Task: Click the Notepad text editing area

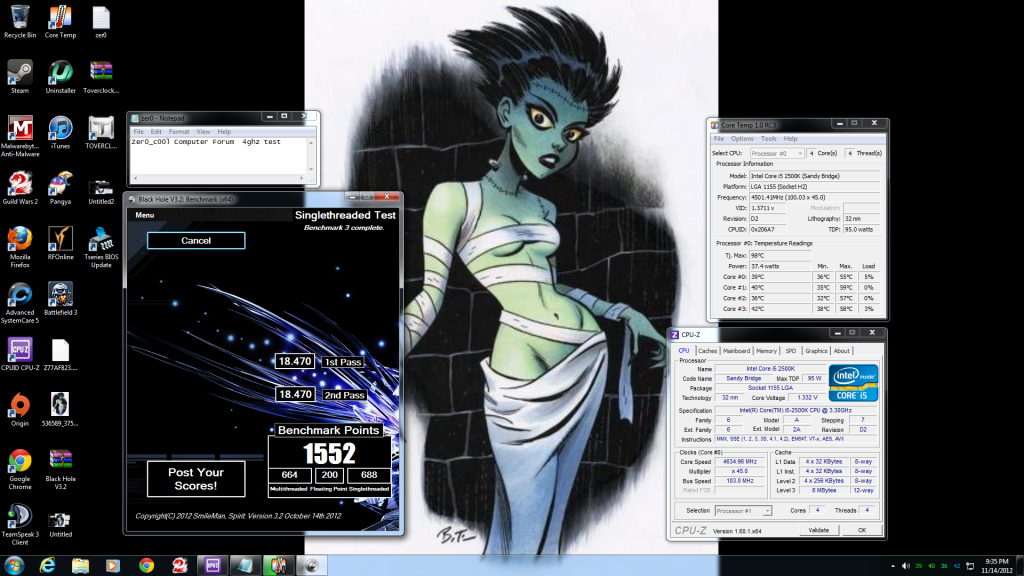Action: coord(219,155)
